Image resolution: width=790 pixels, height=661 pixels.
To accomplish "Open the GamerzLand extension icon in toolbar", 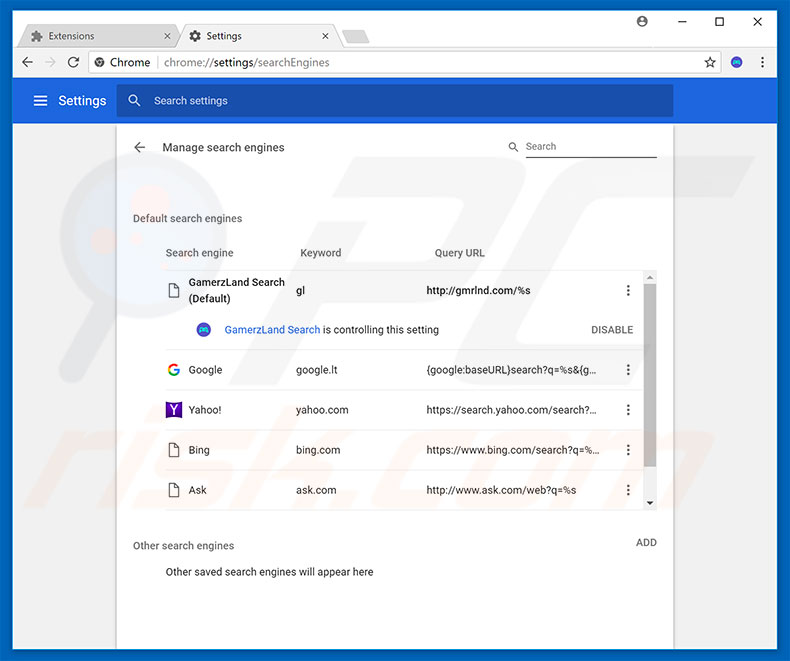I will [737, 62].
